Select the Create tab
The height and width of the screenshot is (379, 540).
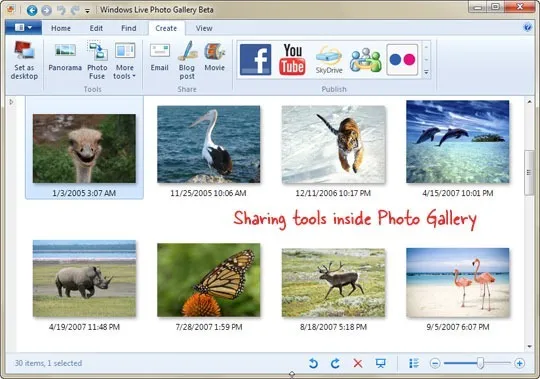[x=166, y=28]
